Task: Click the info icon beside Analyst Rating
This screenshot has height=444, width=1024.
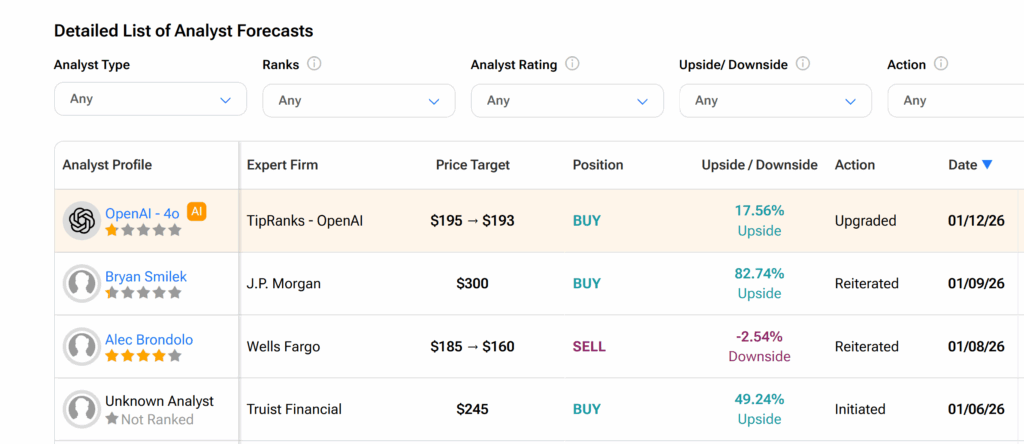Action: 572,64
